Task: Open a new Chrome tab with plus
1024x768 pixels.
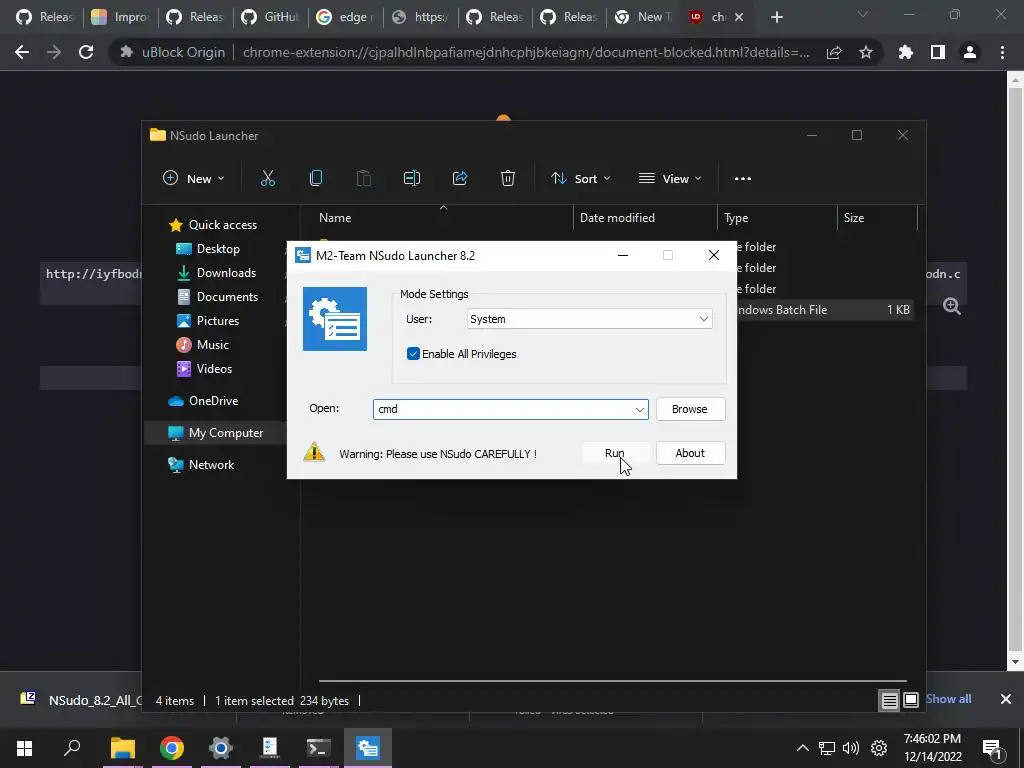Action: tap(776, 17)
